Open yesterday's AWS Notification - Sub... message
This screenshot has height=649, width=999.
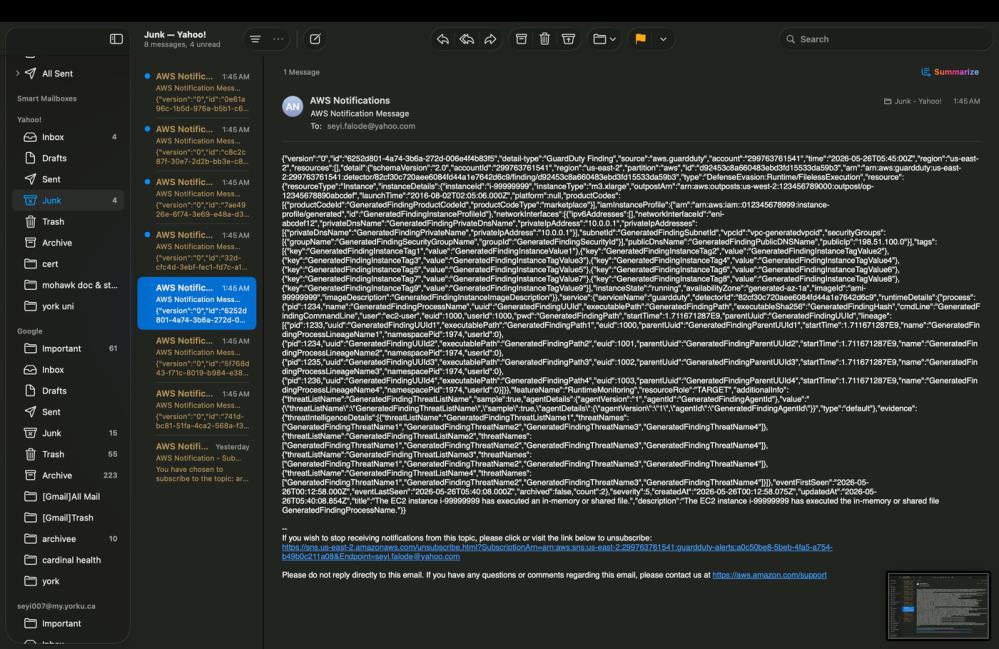[197, 462]
